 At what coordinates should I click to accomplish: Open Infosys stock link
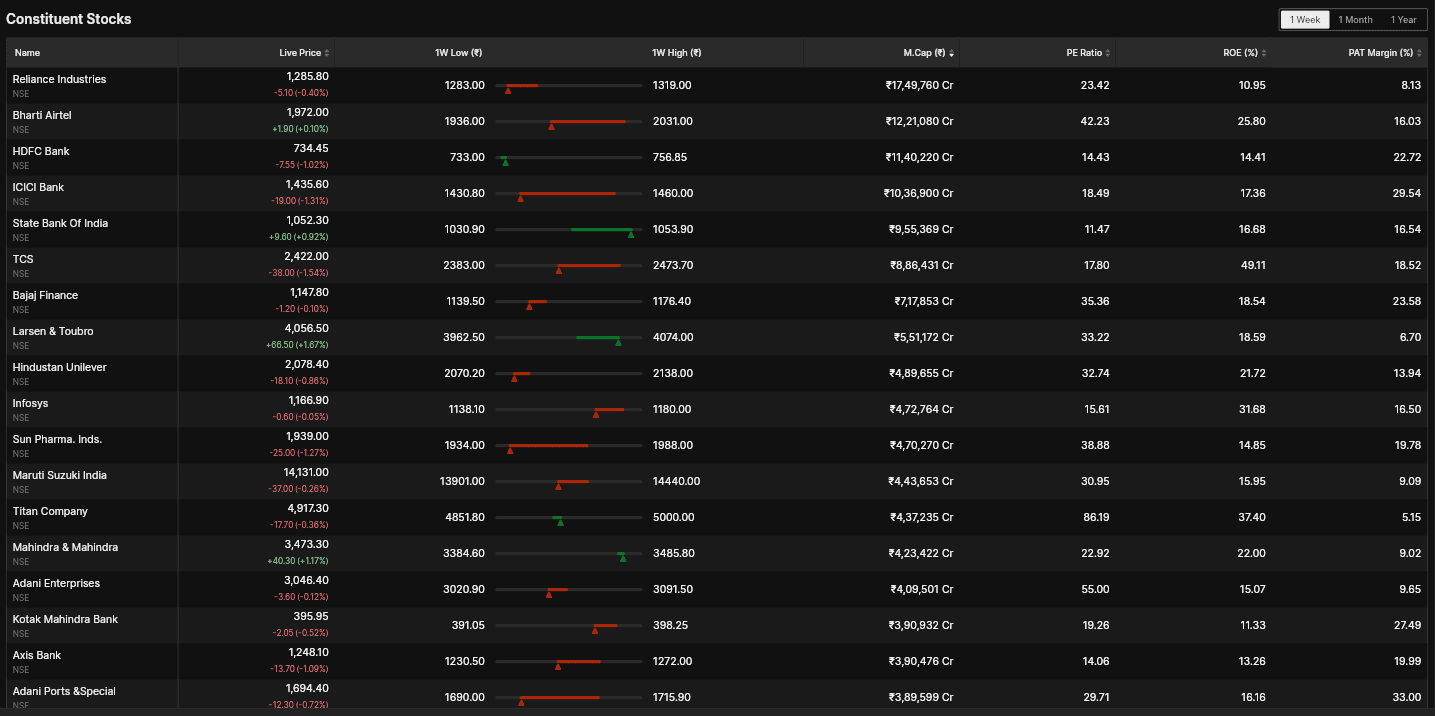click(30, 403)
